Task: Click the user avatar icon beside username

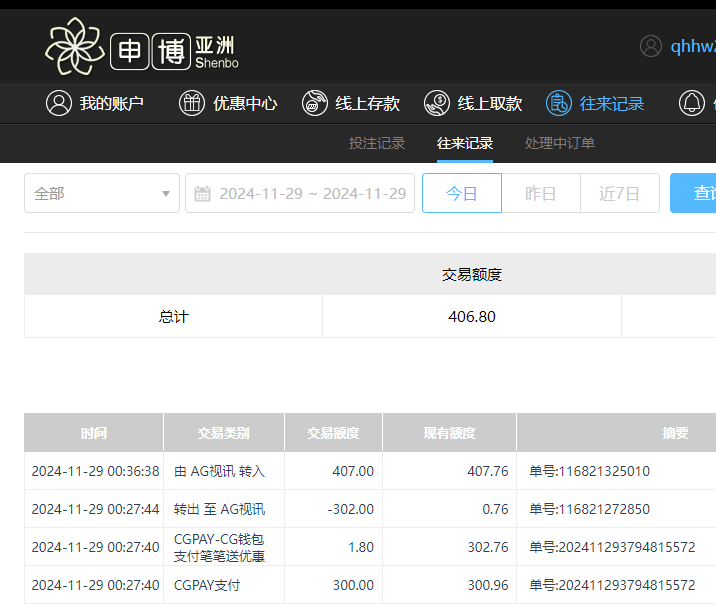Action: [651, 47]
